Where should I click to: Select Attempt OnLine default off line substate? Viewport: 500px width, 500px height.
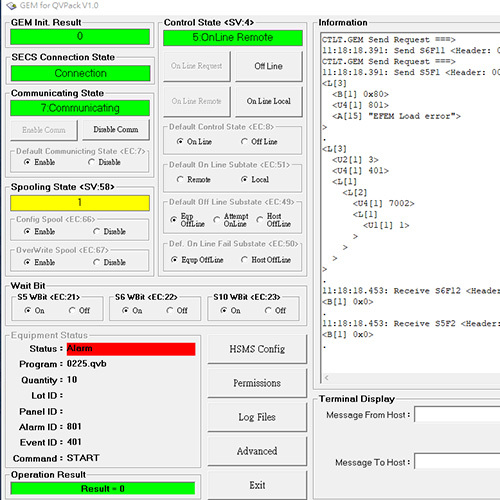[231, 220]
